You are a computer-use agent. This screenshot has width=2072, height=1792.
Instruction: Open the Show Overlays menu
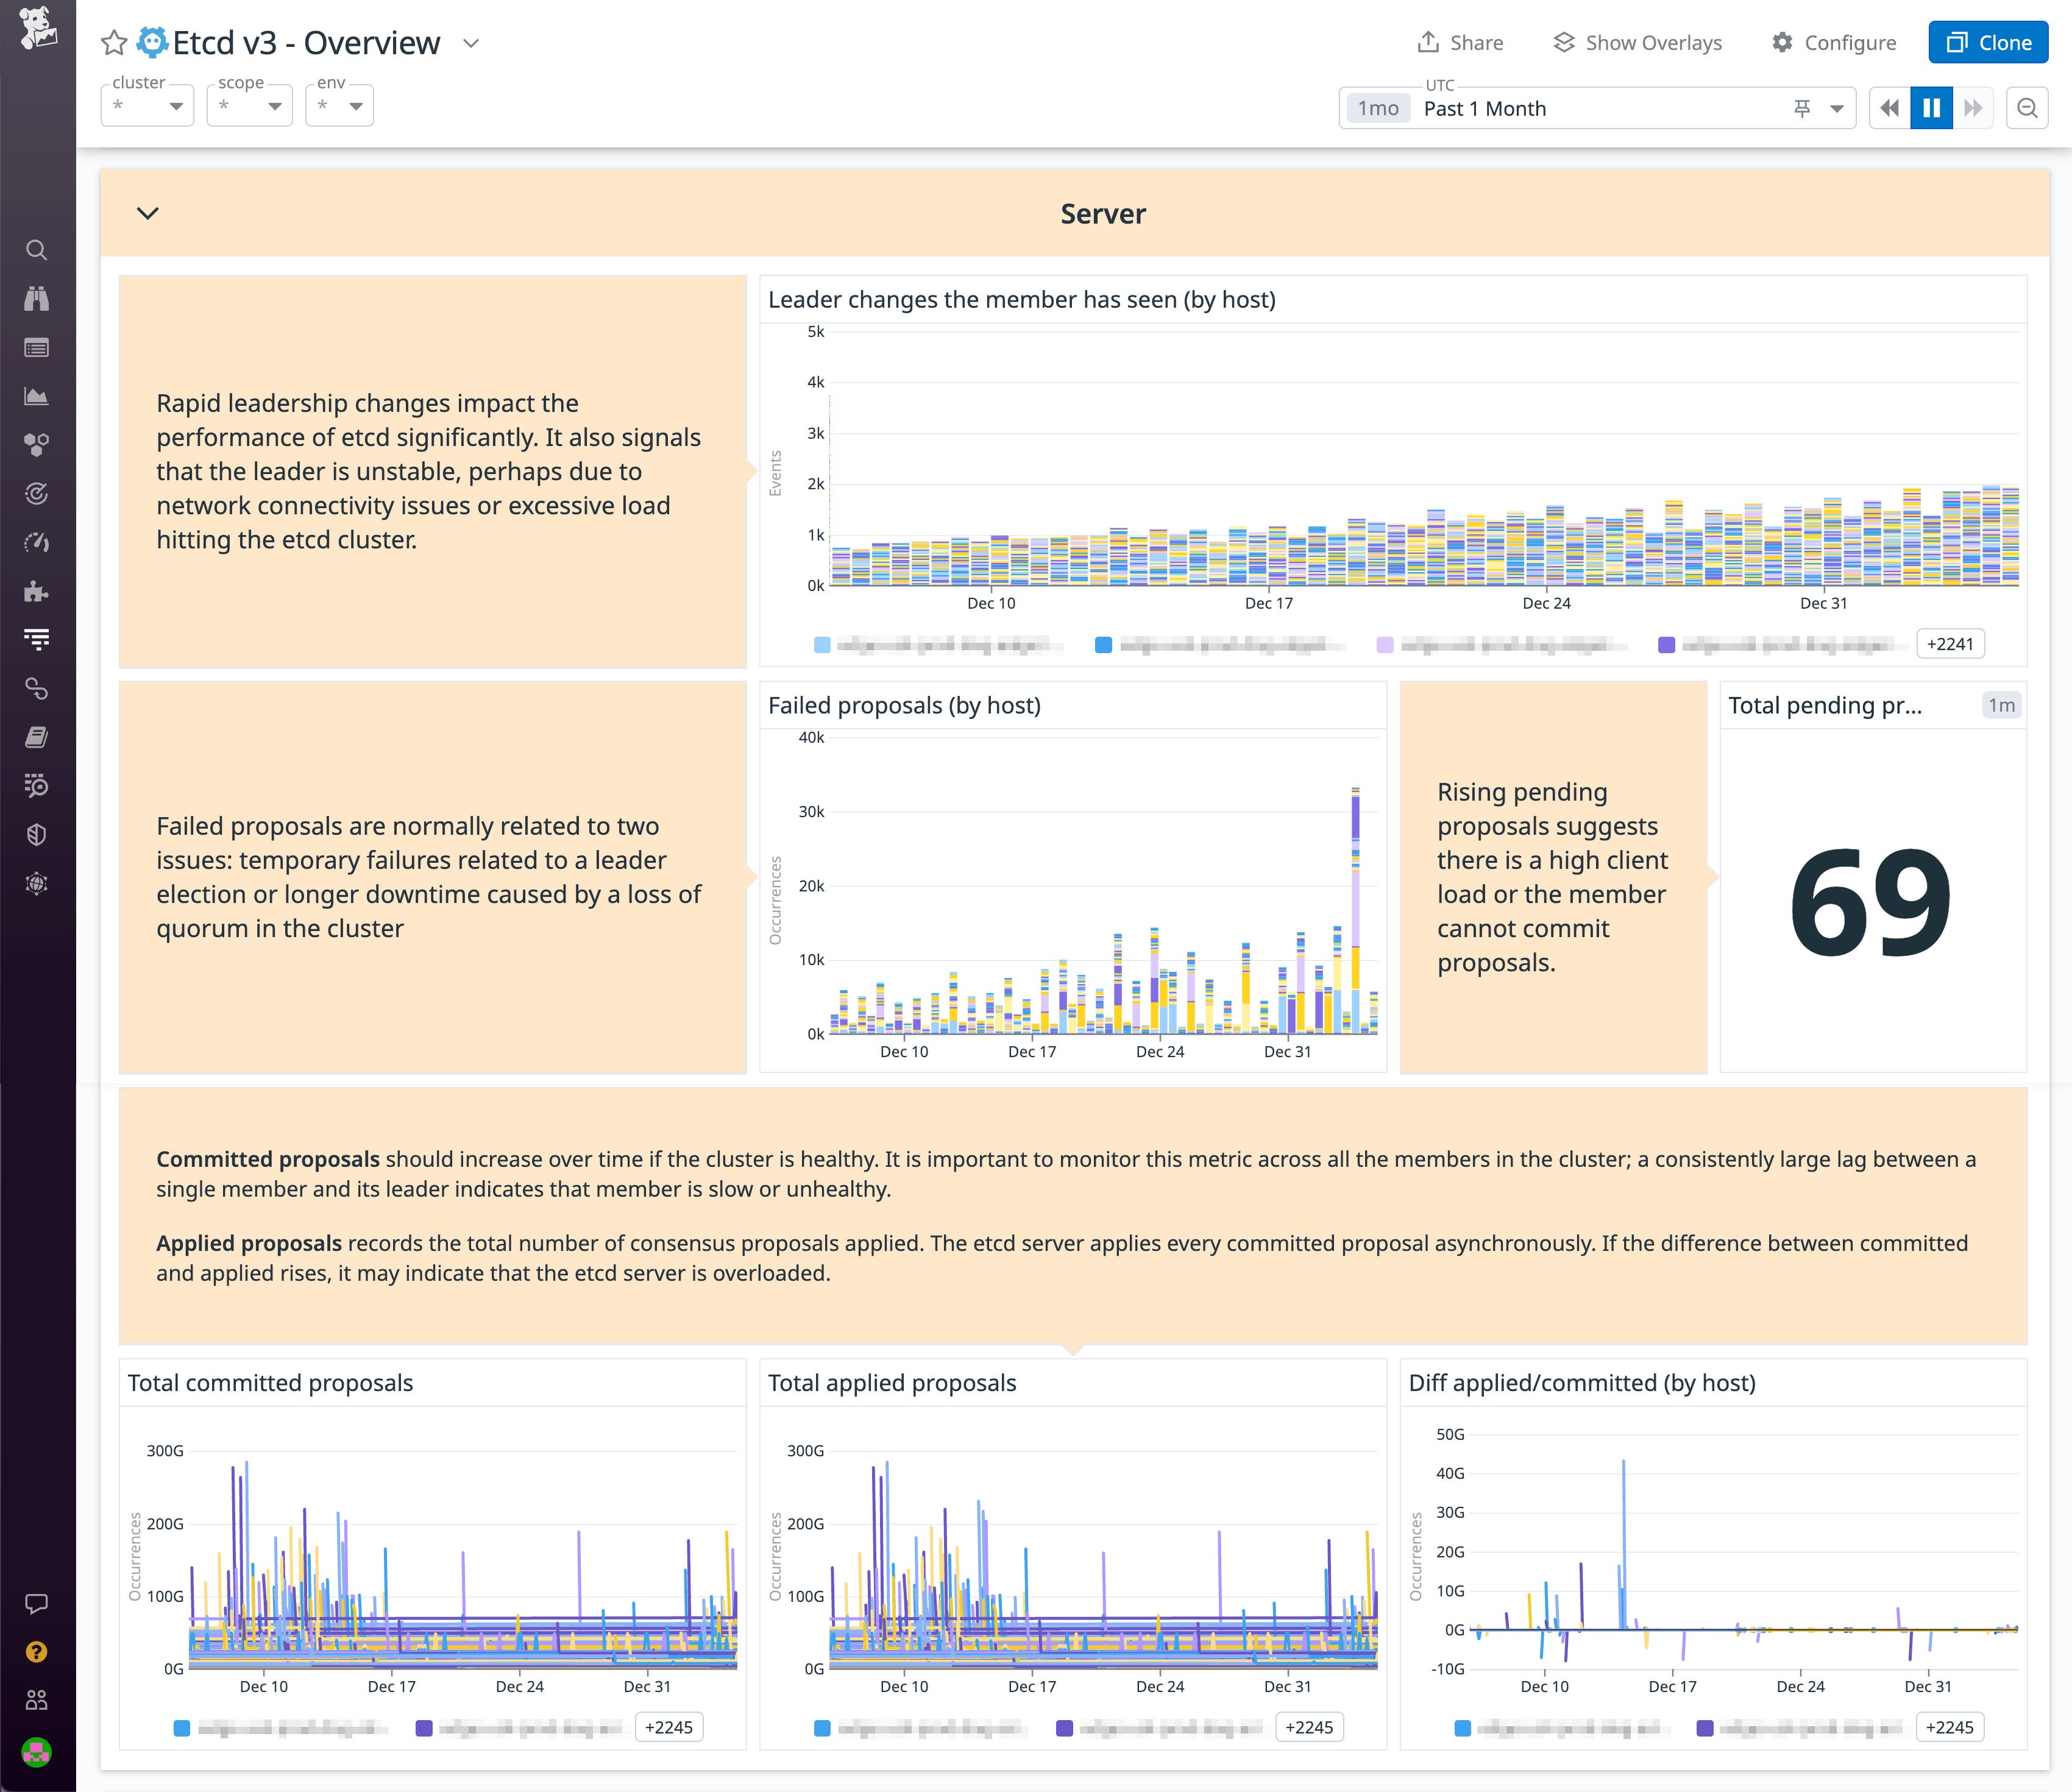[x=1636, y=42]
